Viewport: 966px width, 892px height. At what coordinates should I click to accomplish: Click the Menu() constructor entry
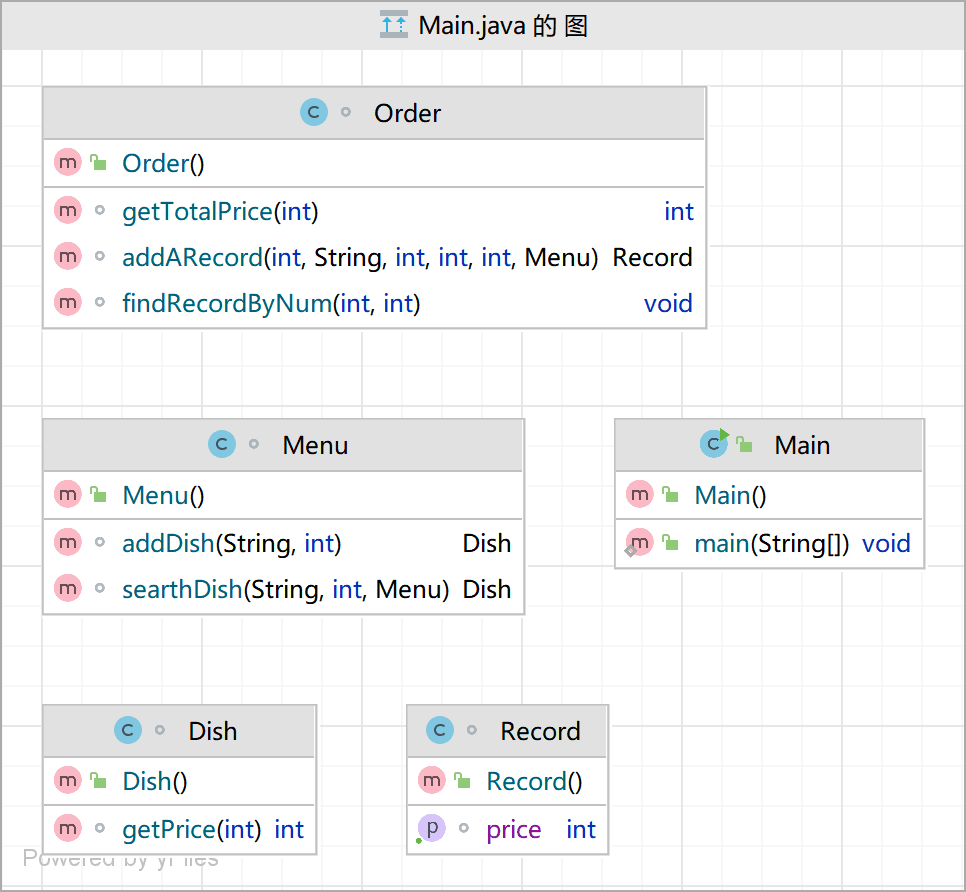pos(163,496)
